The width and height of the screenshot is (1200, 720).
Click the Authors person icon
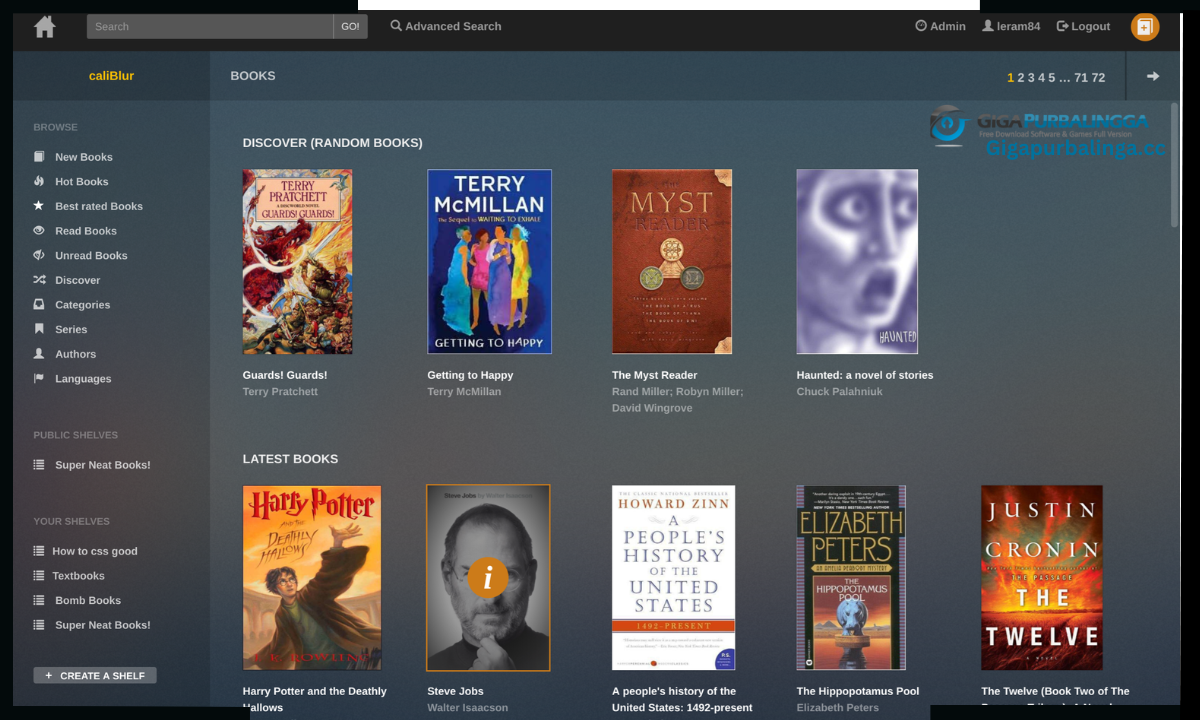point(39,354)
